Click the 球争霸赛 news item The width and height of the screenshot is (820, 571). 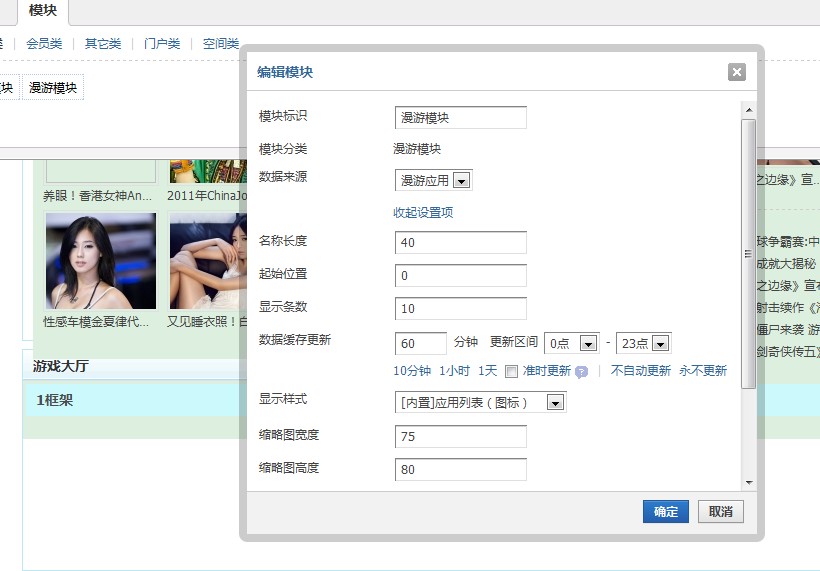click(788, 242)
